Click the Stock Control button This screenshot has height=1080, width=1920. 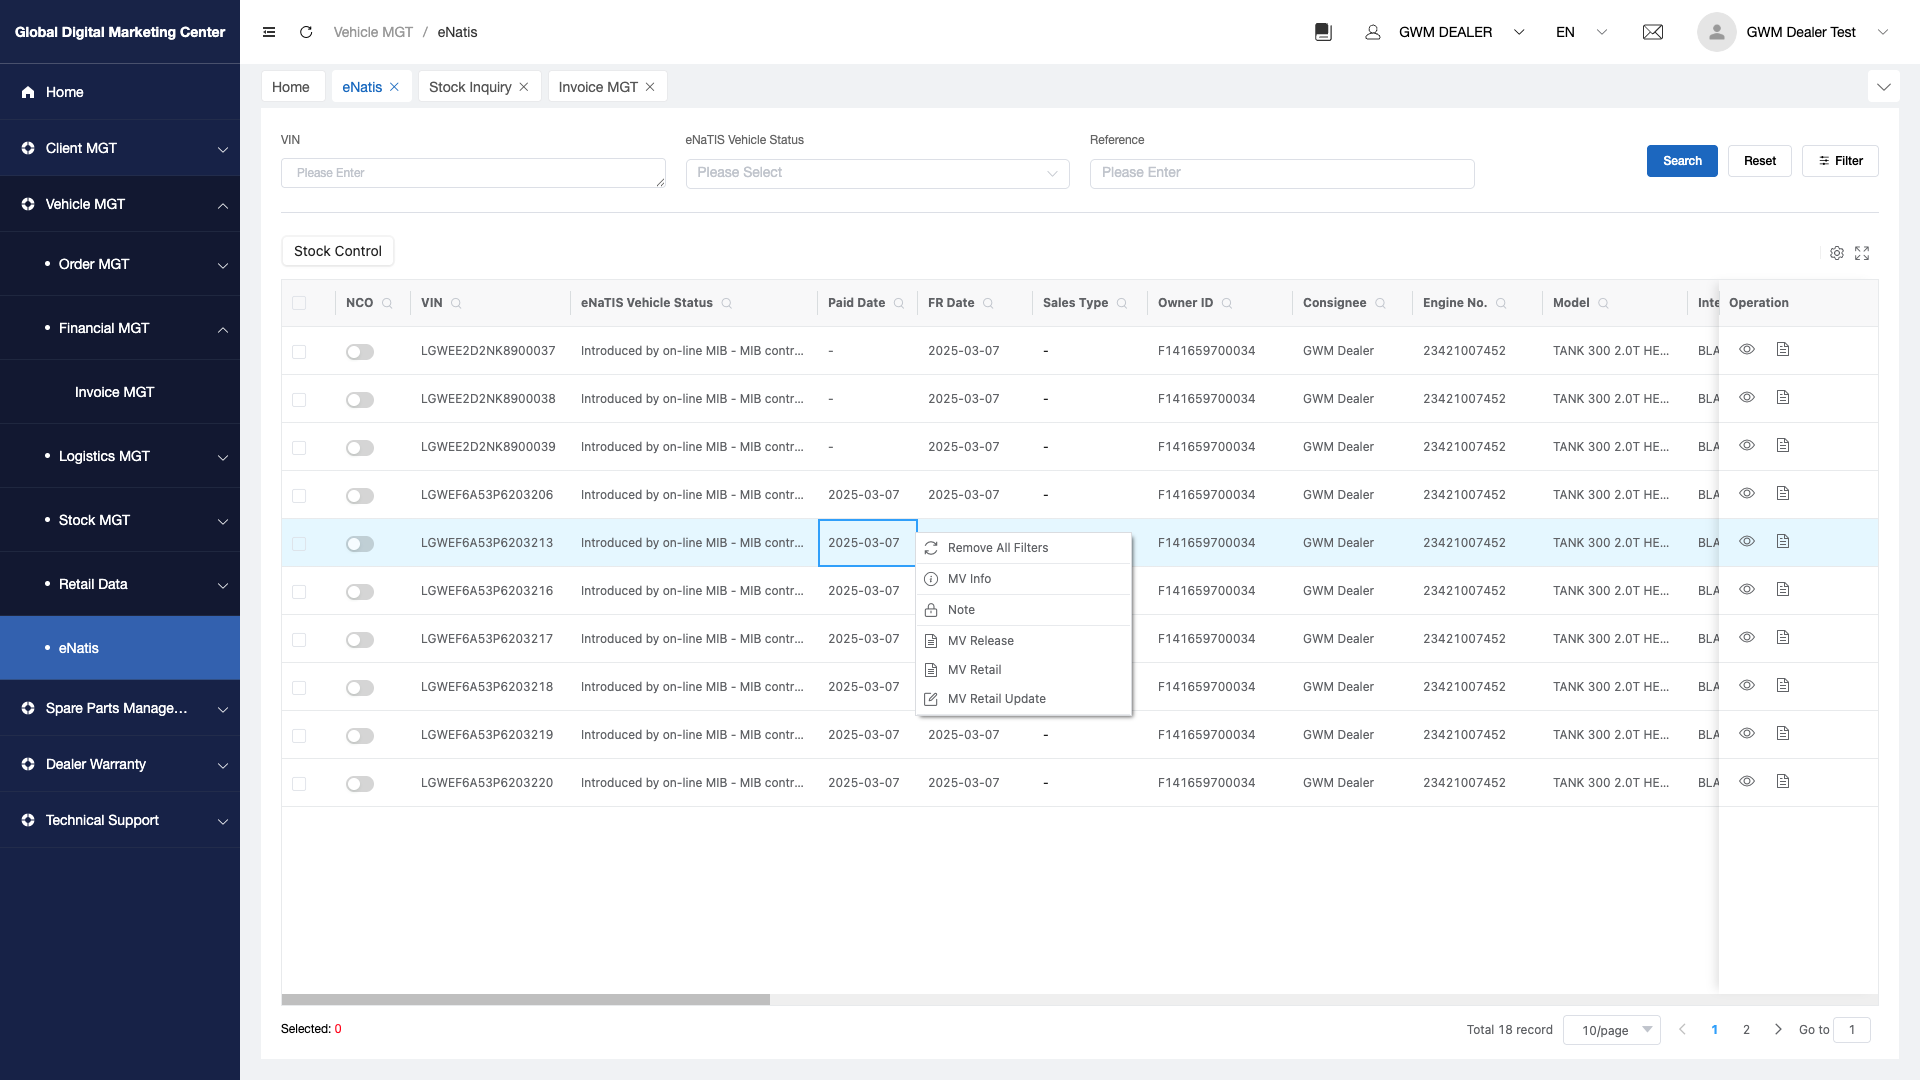338,251
